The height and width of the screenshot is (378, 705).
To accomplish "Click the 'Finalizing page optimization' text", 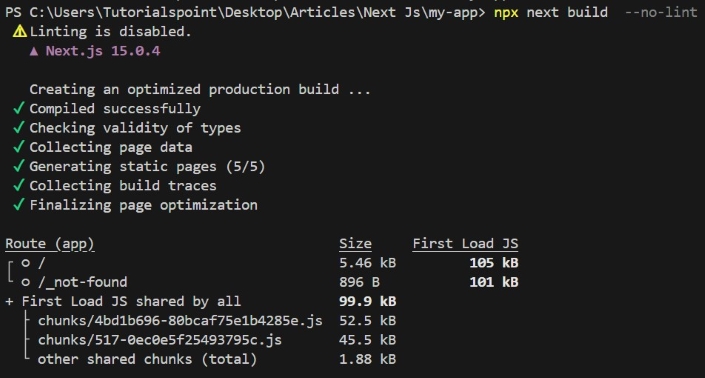I will click(x=144, y=205).
